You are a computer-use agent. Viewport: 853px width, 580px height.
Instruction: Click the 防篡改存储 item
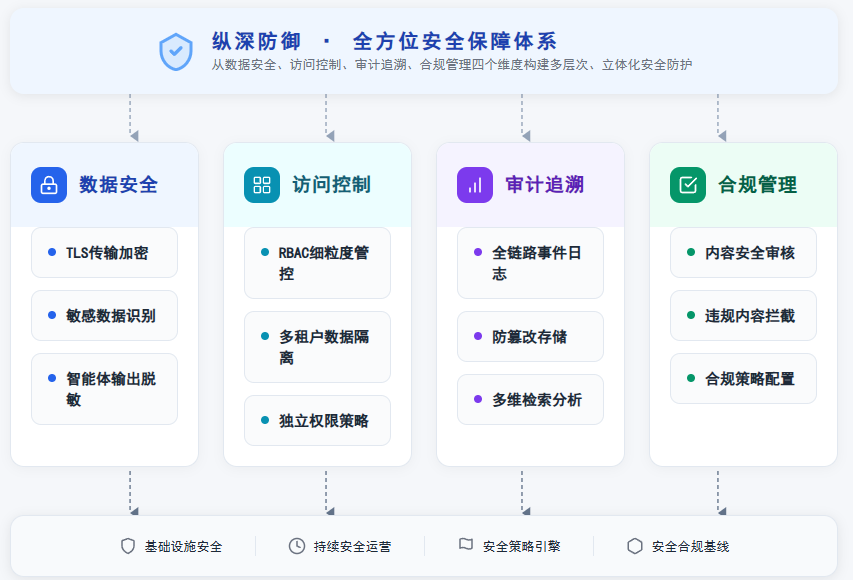pos(530,337)
